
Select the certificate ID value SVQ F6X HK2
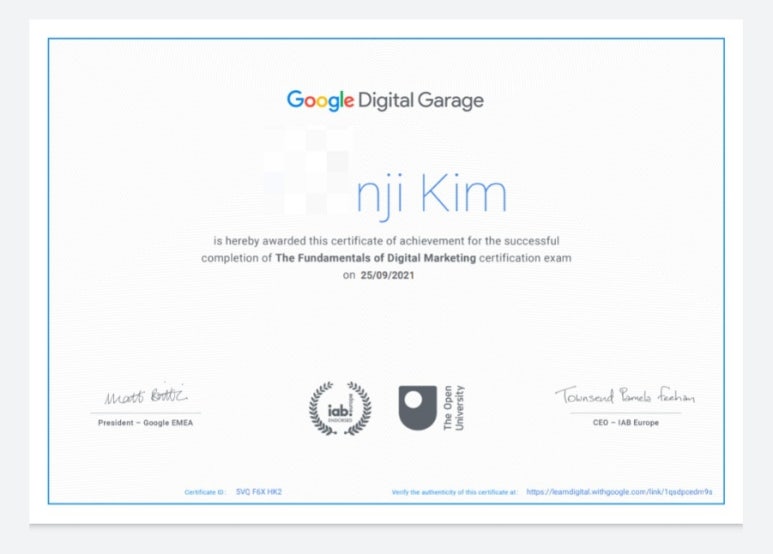point(259,492)
